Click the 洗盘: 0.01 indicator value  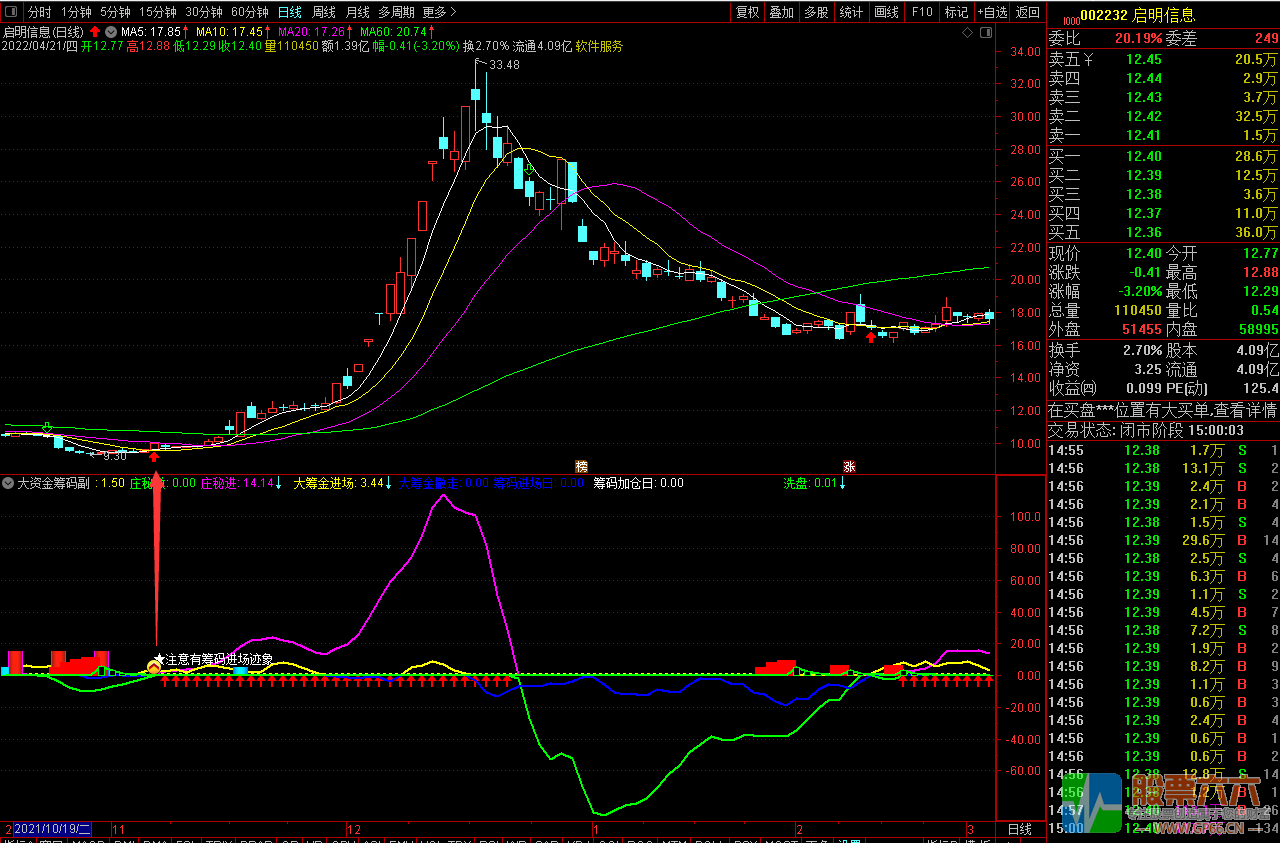click(x=813, y=483)
